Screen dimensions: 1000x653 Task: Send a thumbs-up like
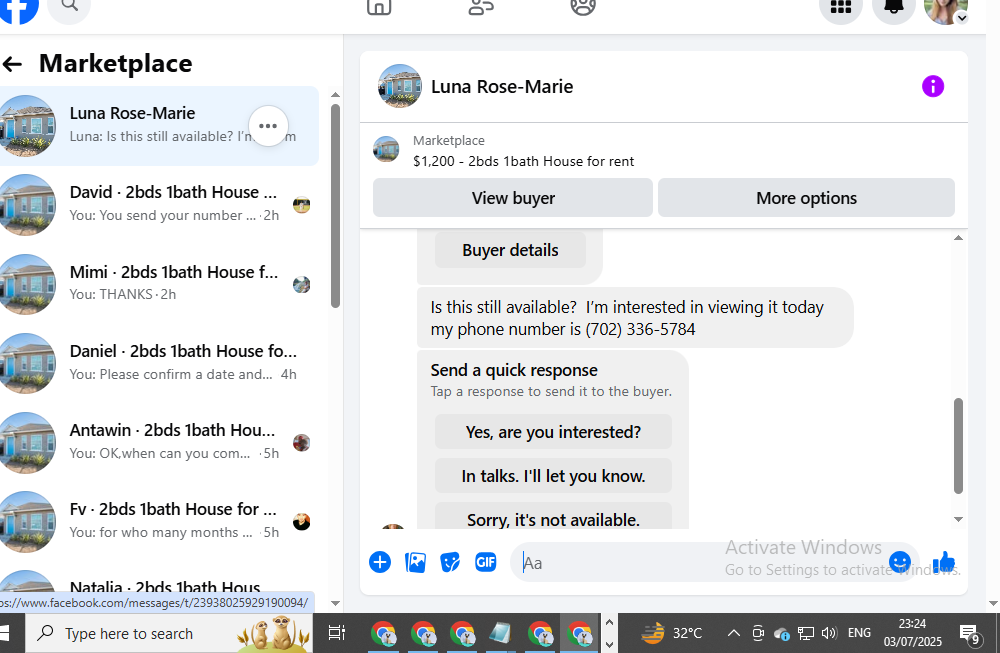pos(944,562)
